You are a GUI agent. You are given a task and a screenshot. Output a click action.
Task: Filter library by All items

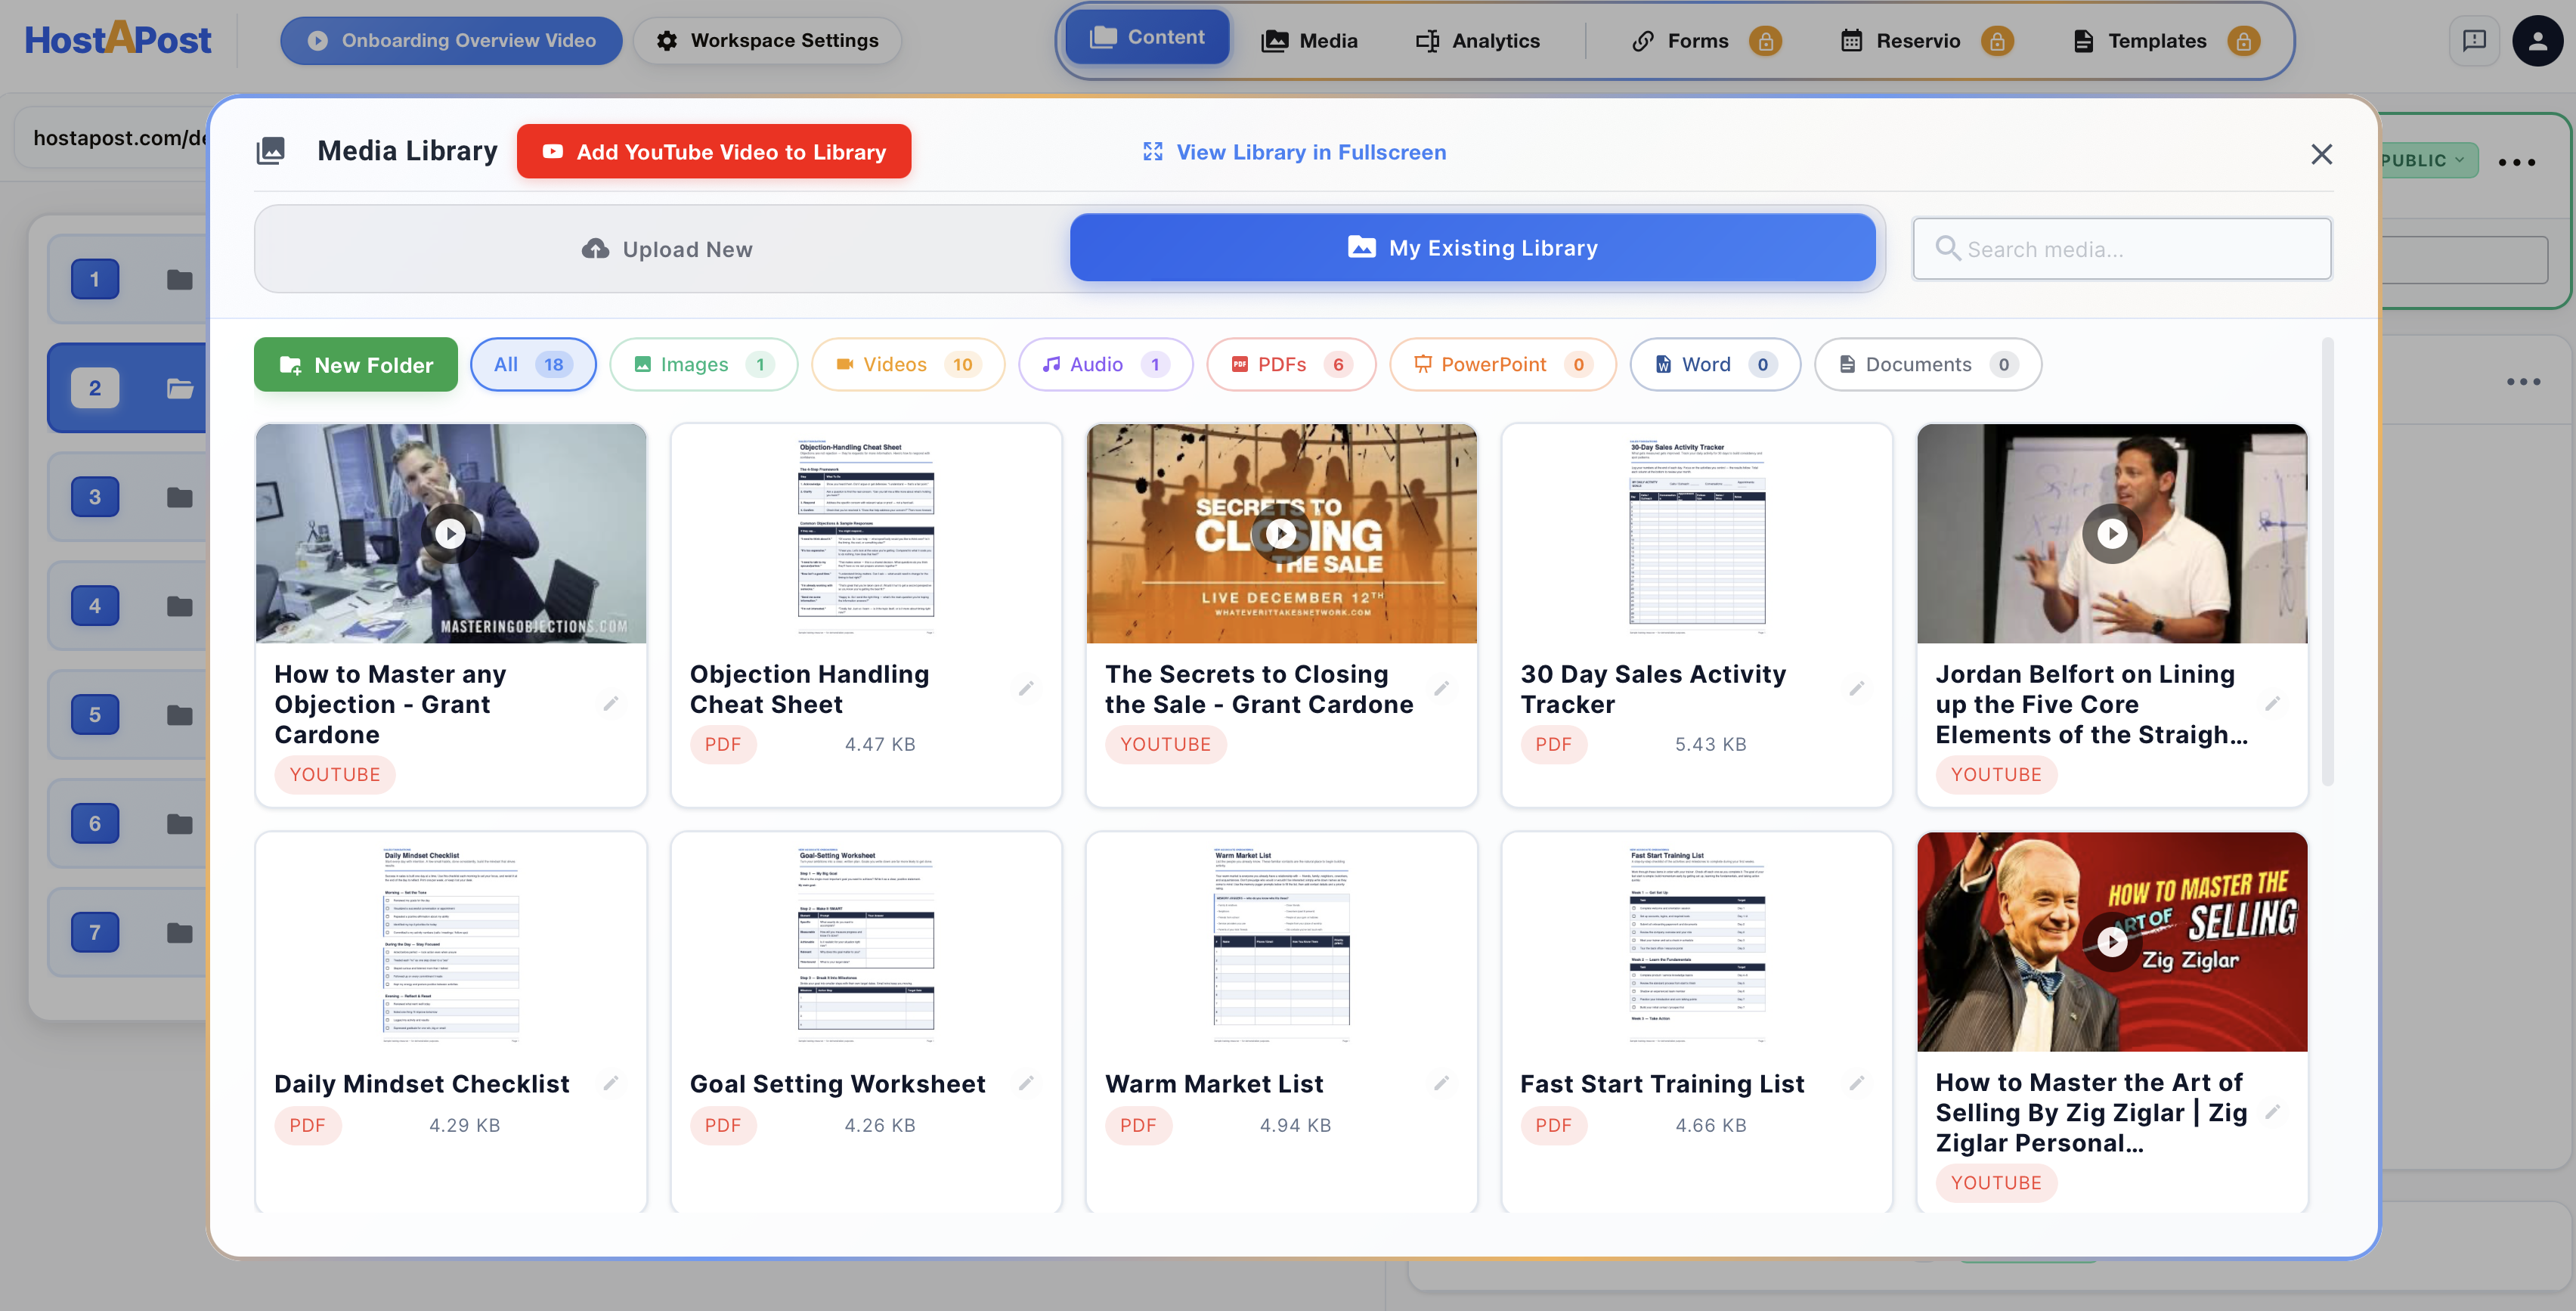click(533, 364)
